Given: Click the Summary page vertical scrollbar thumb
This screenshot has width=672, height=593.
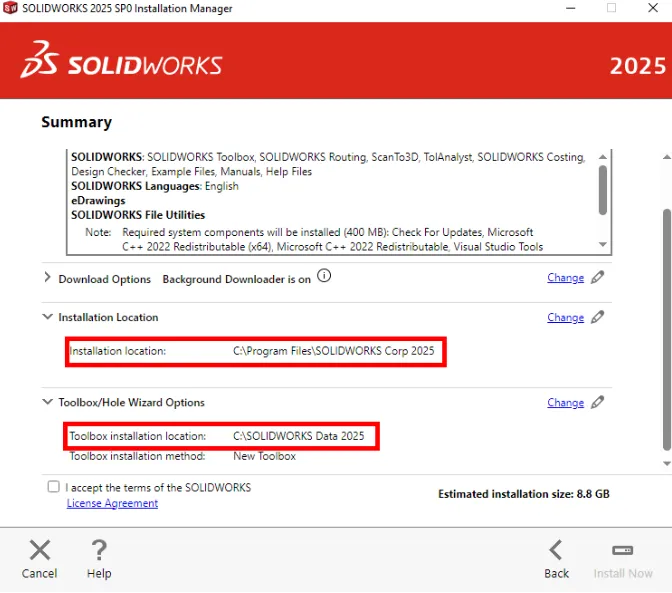Looking at the screenshot, I should click(x=666, y=329).
